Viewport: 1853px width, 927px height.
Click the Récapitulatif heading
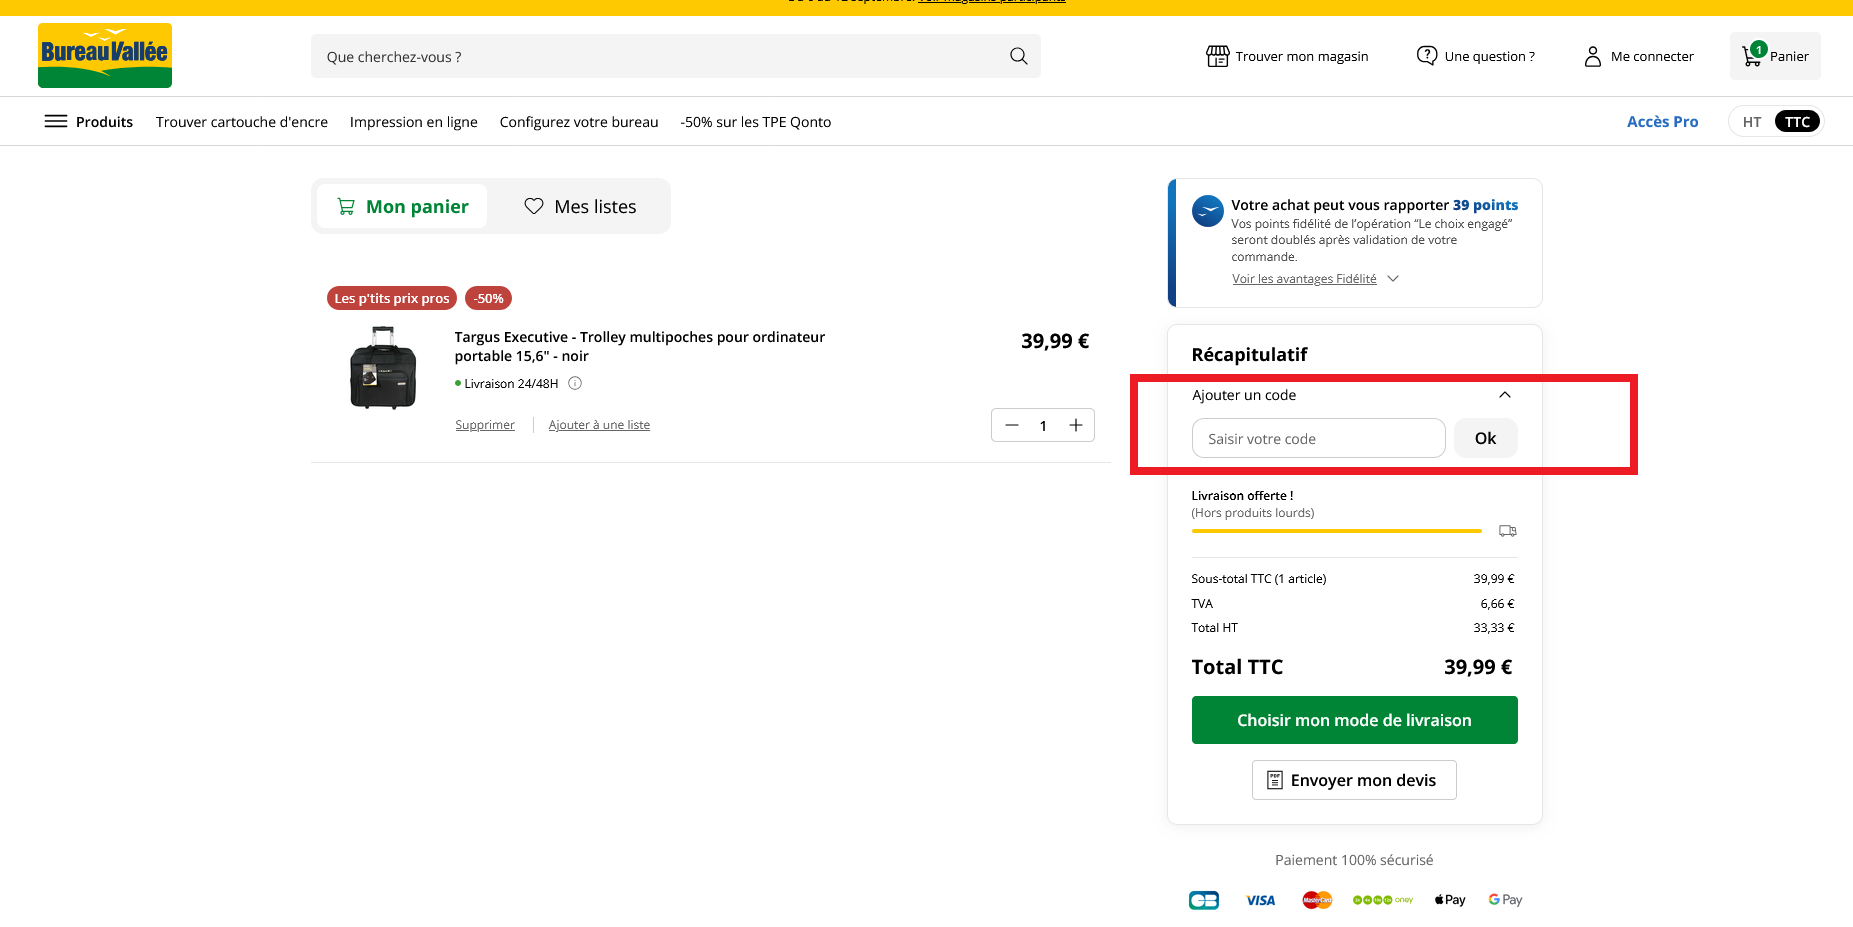pyautogui.click(x=1249, y=355)
